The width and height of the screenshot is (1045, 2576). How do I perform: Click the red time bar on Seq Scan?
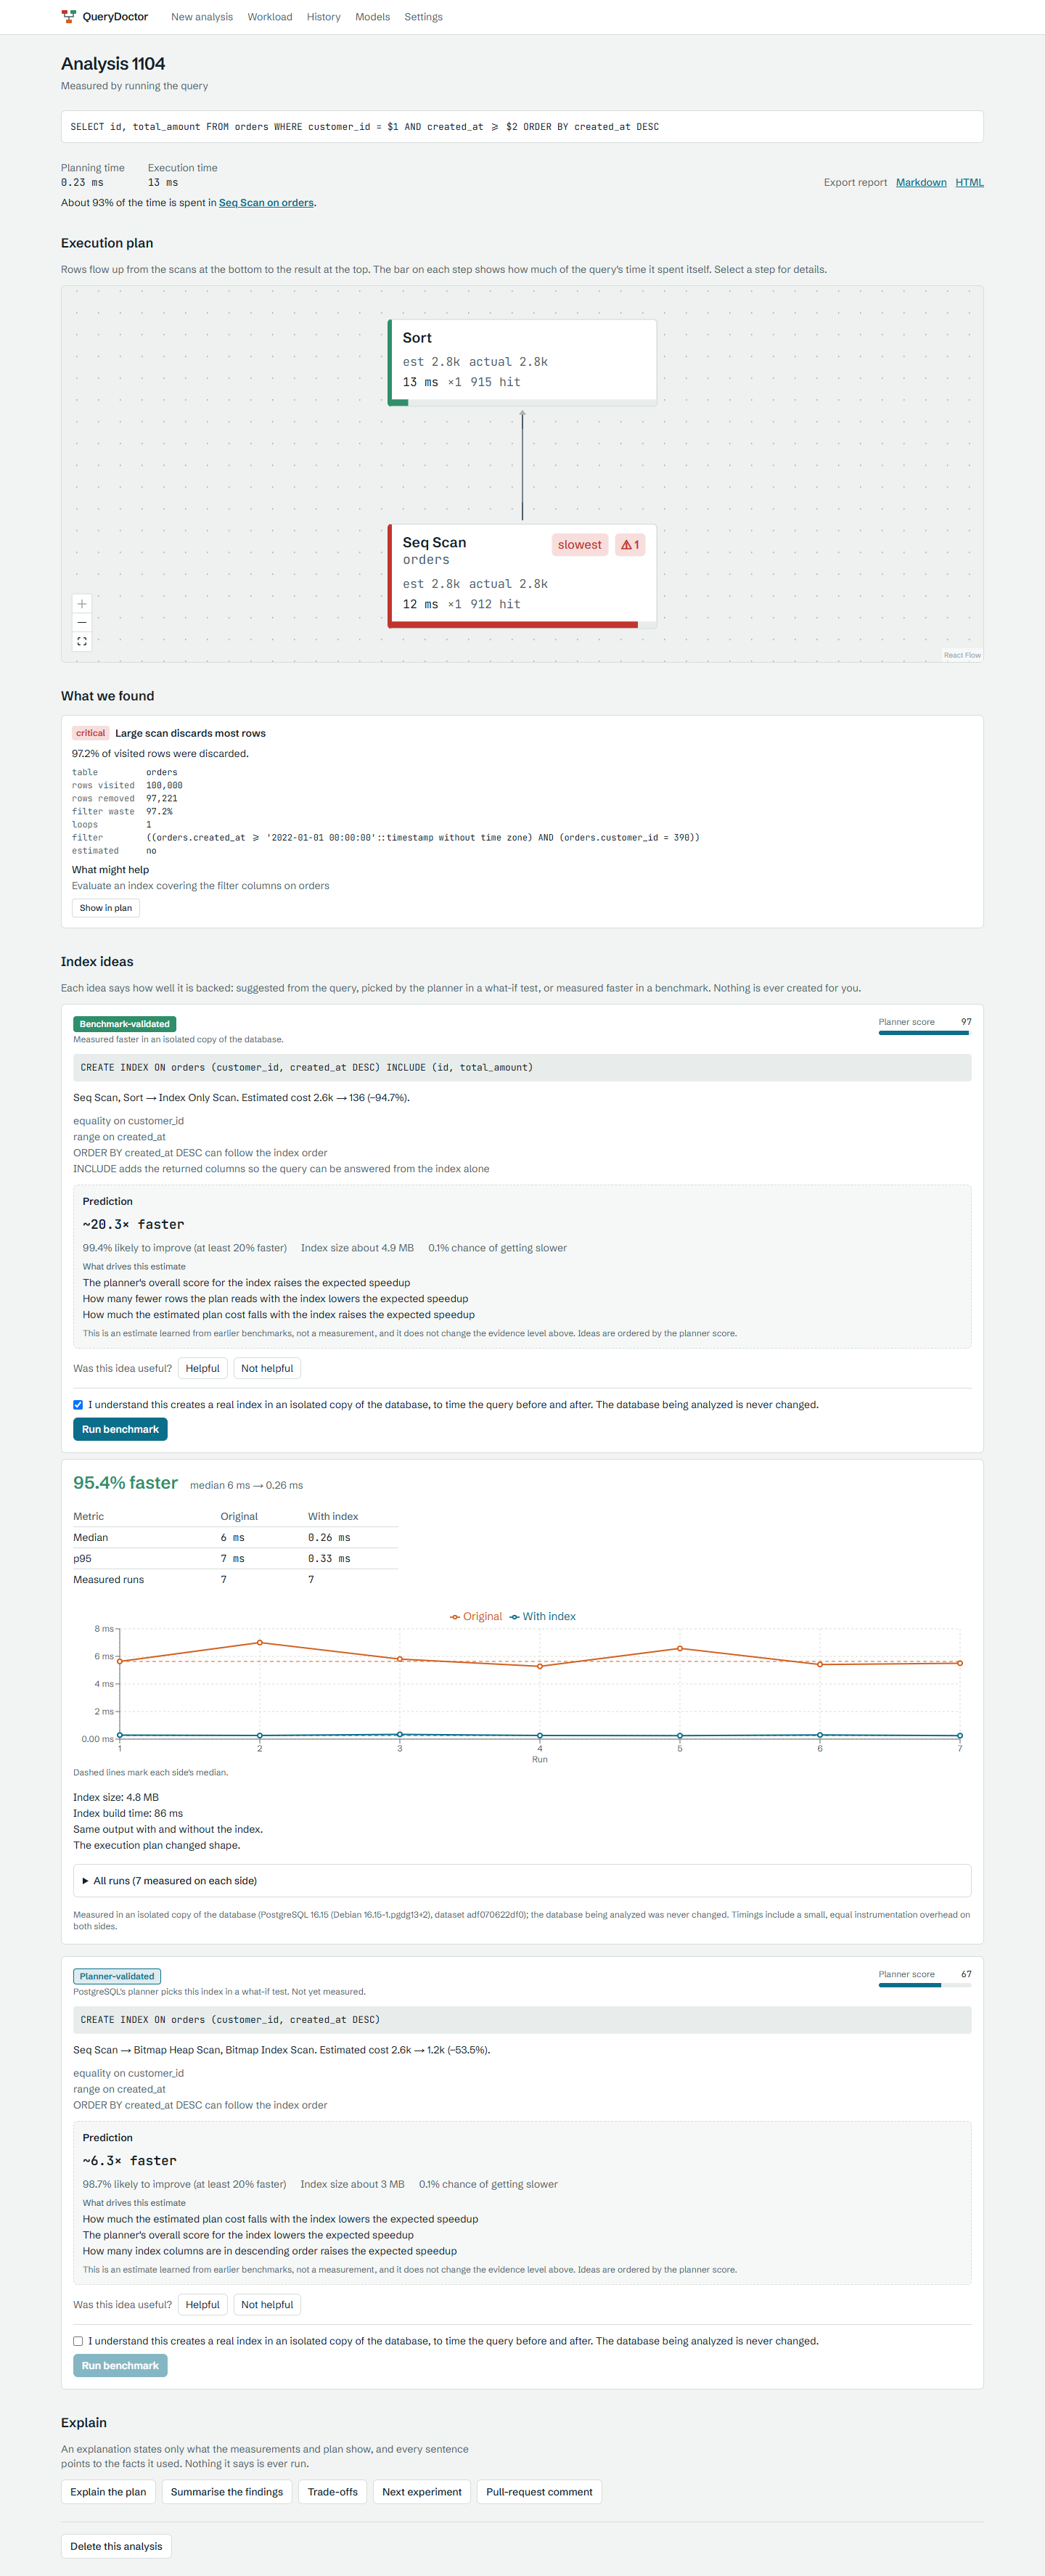tap(514, 625)
